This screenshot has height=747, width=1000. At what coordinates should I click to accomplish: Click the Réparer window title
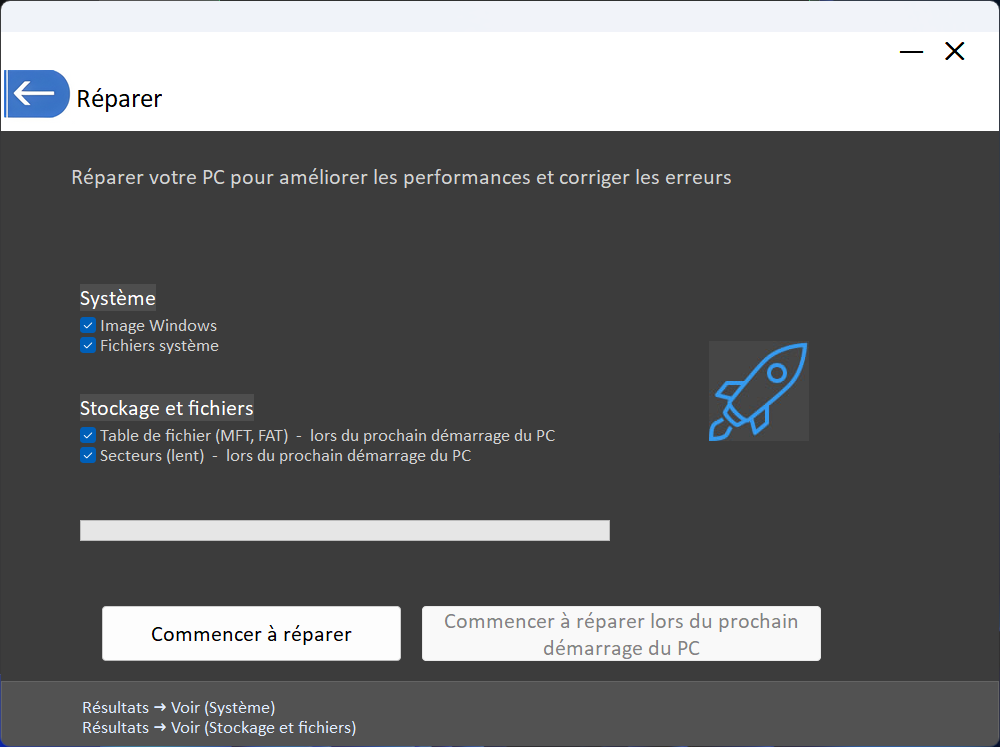[119, 98]
